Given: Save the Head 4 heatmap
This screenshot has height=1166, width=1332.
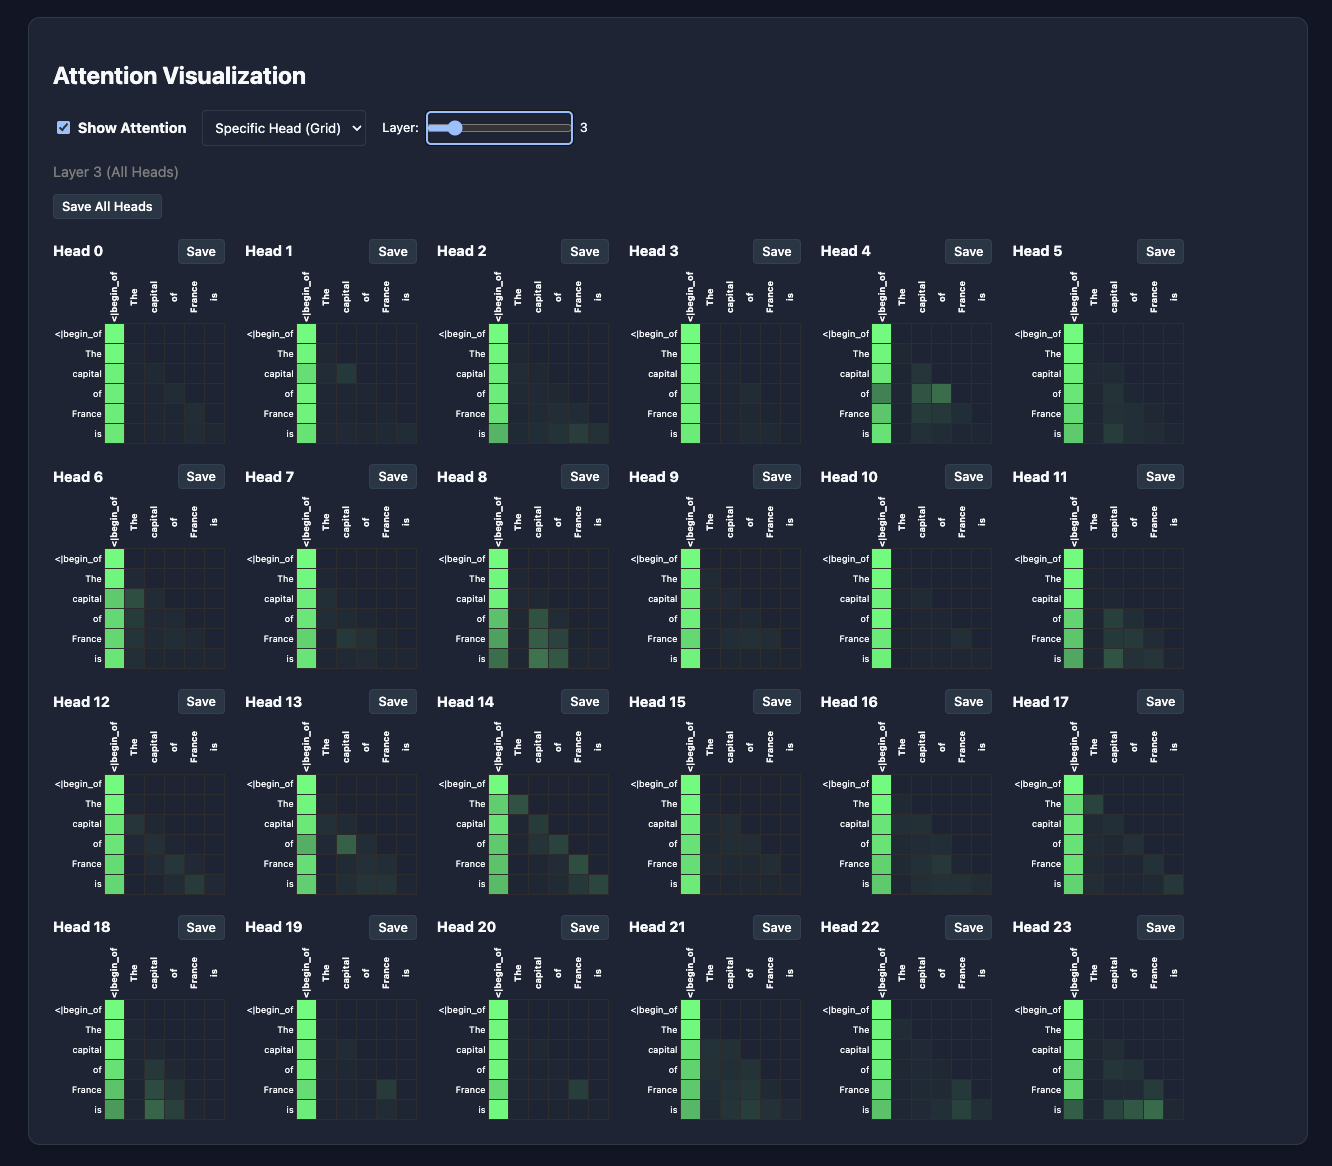Looking at the screenshot, I should coord(969,251).
